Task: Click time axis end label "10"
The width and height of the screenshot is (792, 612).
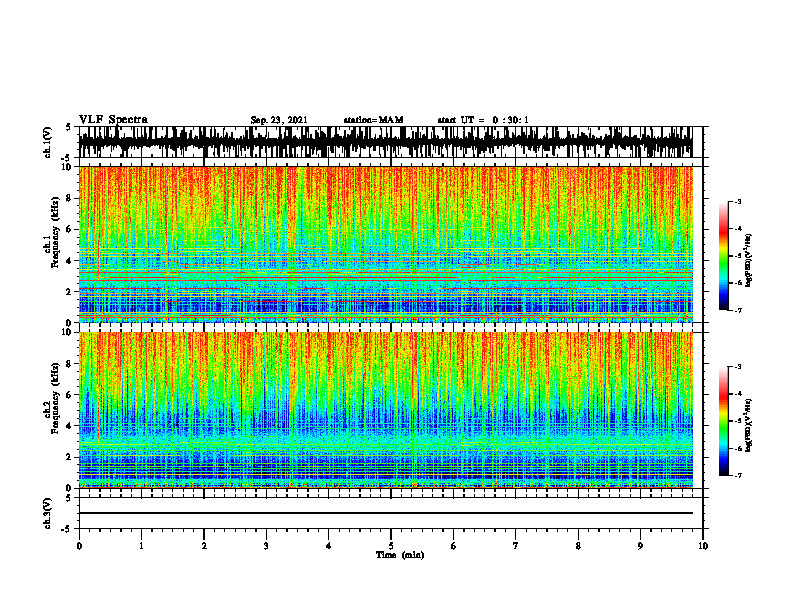Action: (x=703, y=546)
